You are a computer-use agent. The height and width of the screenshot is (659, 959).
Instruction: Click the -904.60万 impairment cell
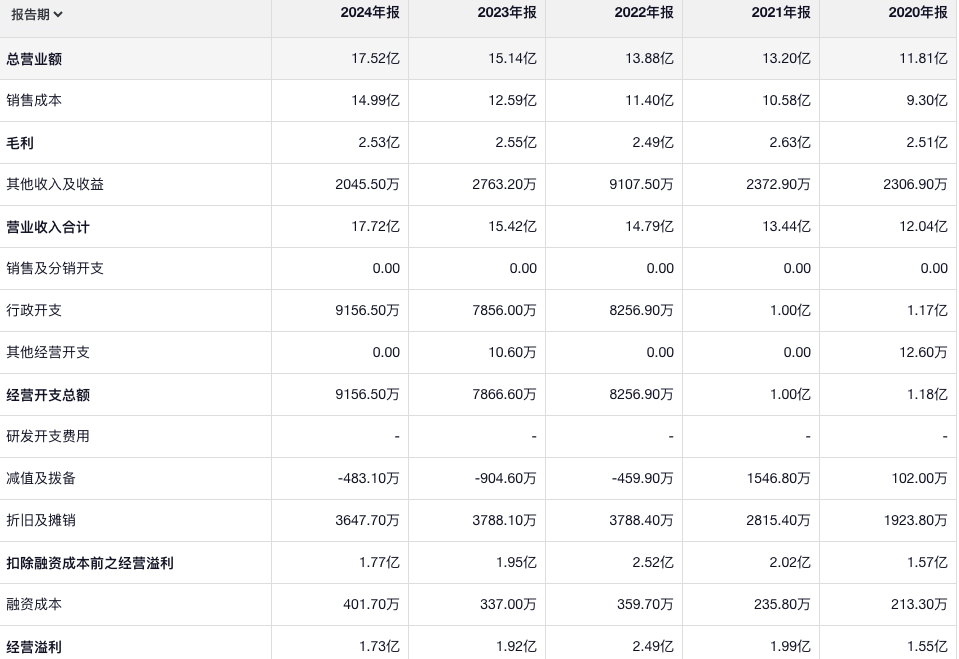pos(505,479)
